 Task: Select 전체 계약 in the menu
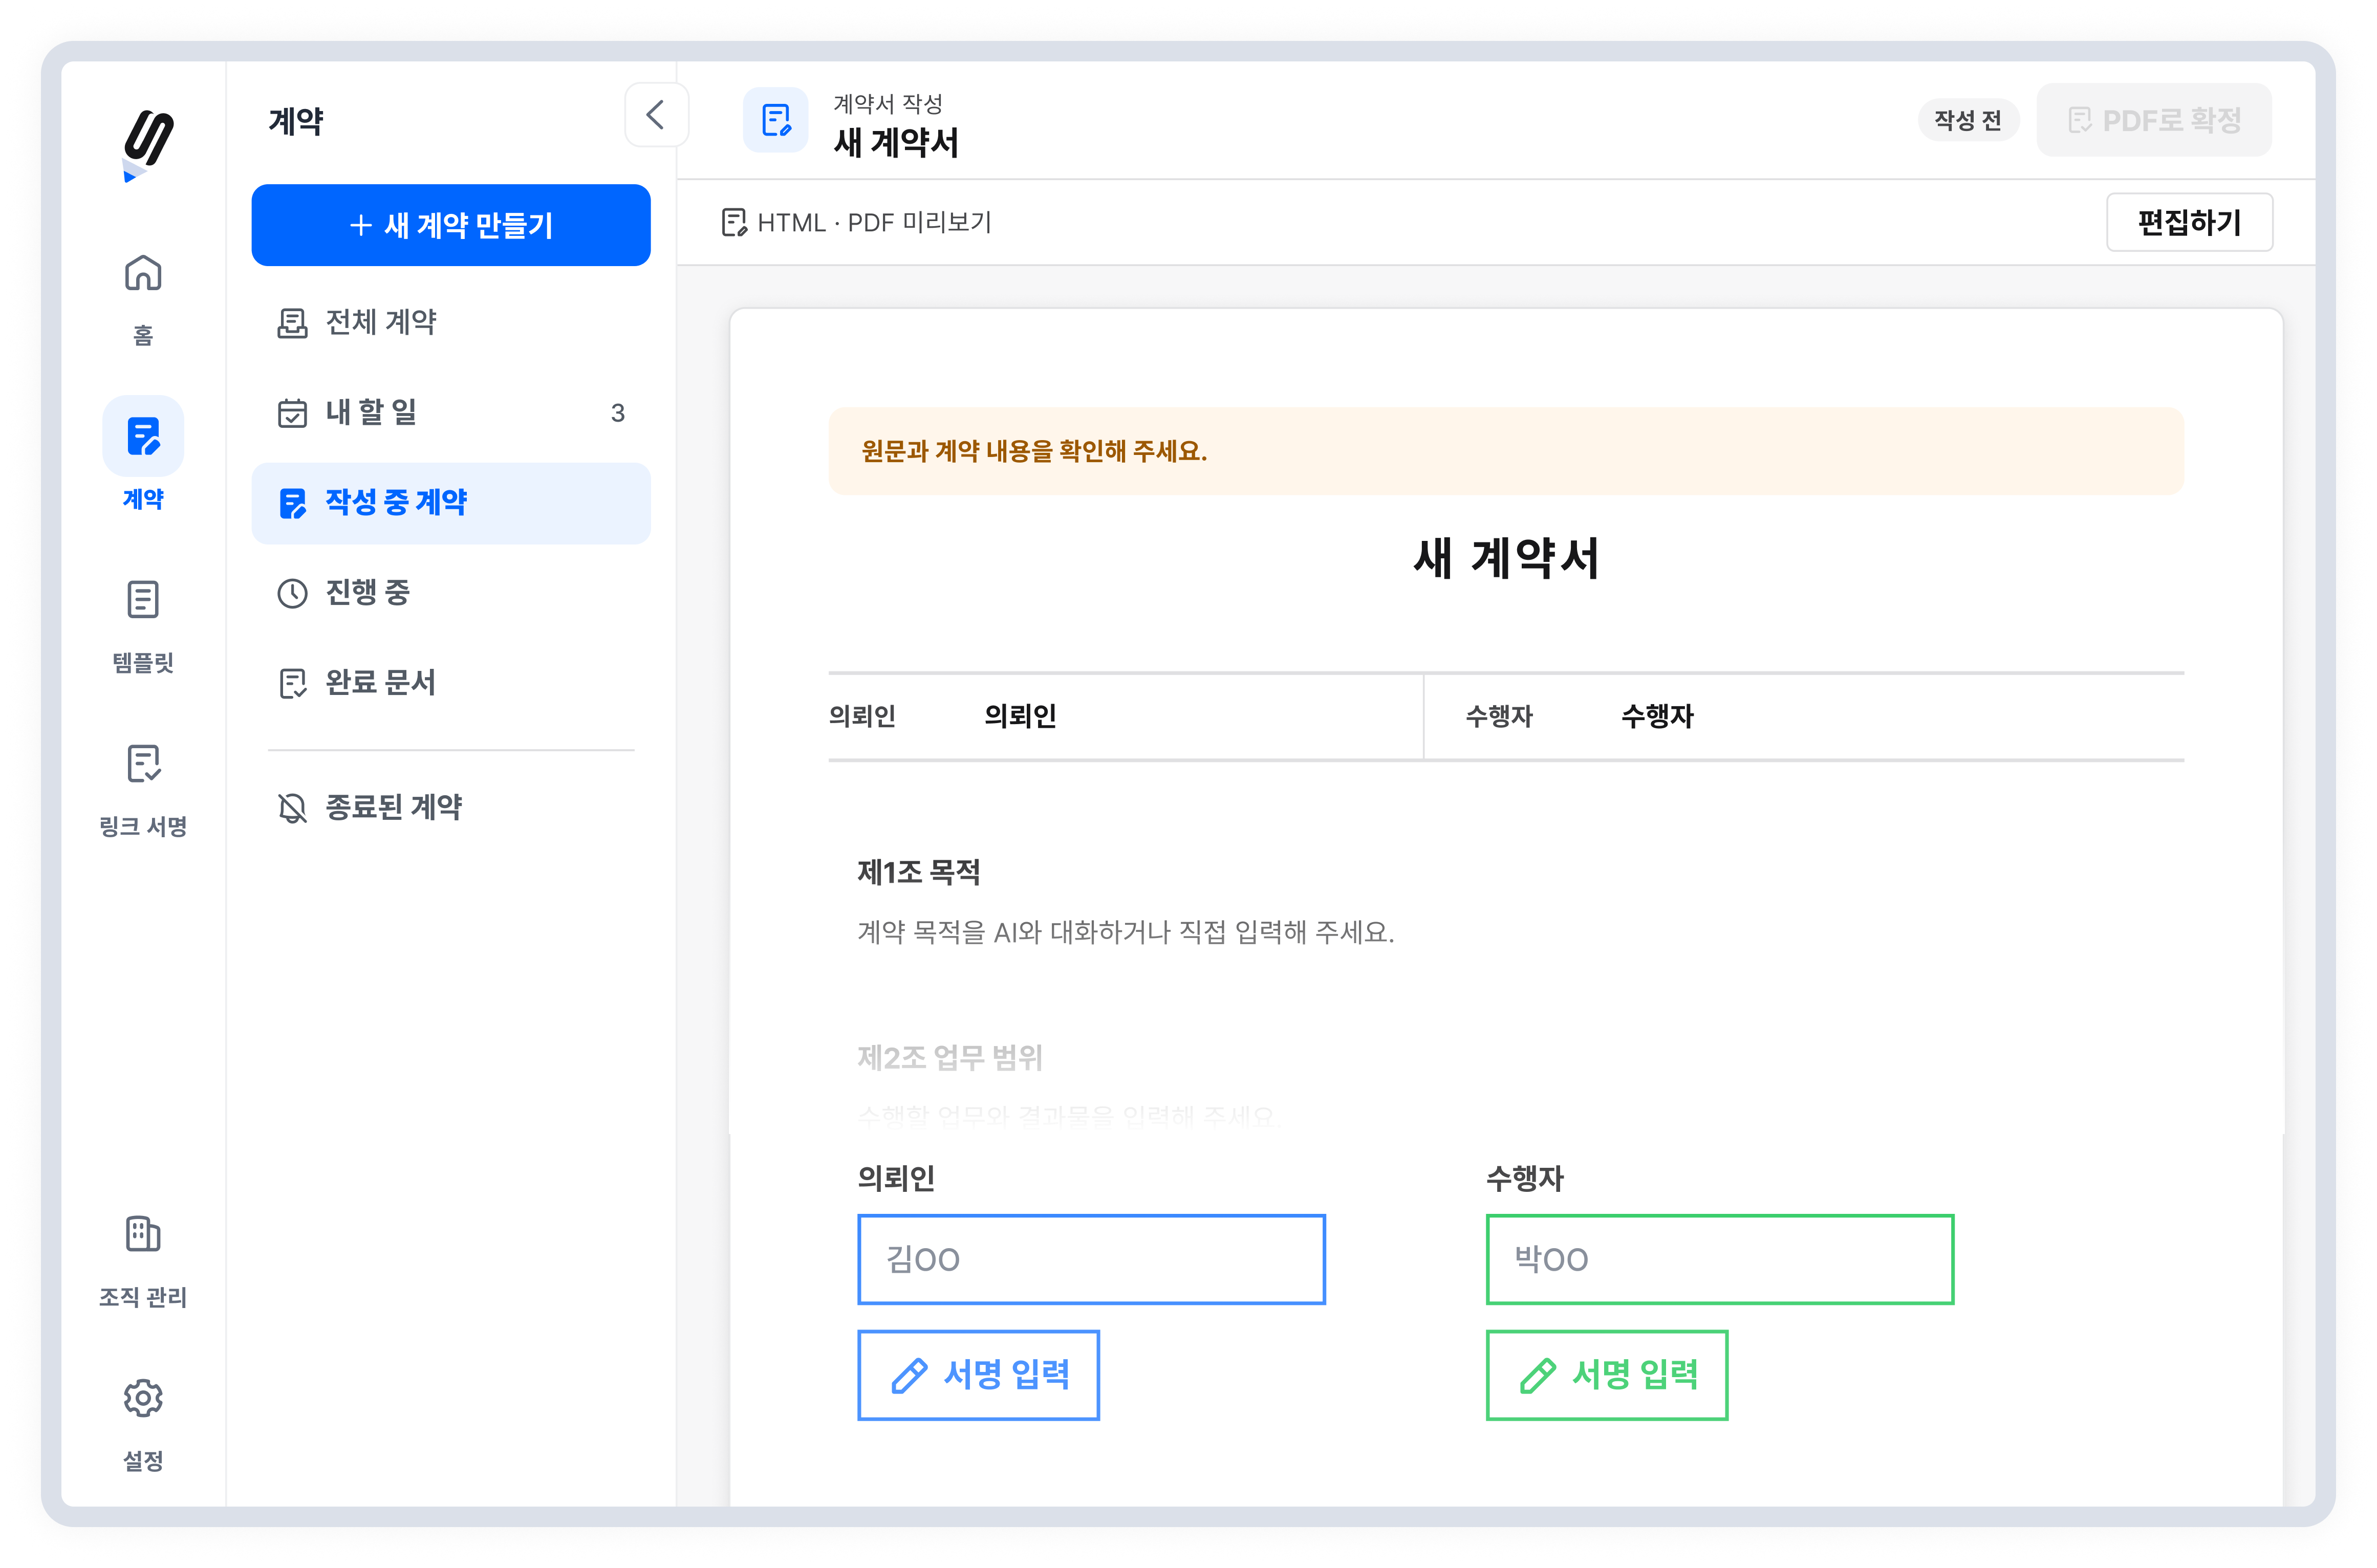451,322
